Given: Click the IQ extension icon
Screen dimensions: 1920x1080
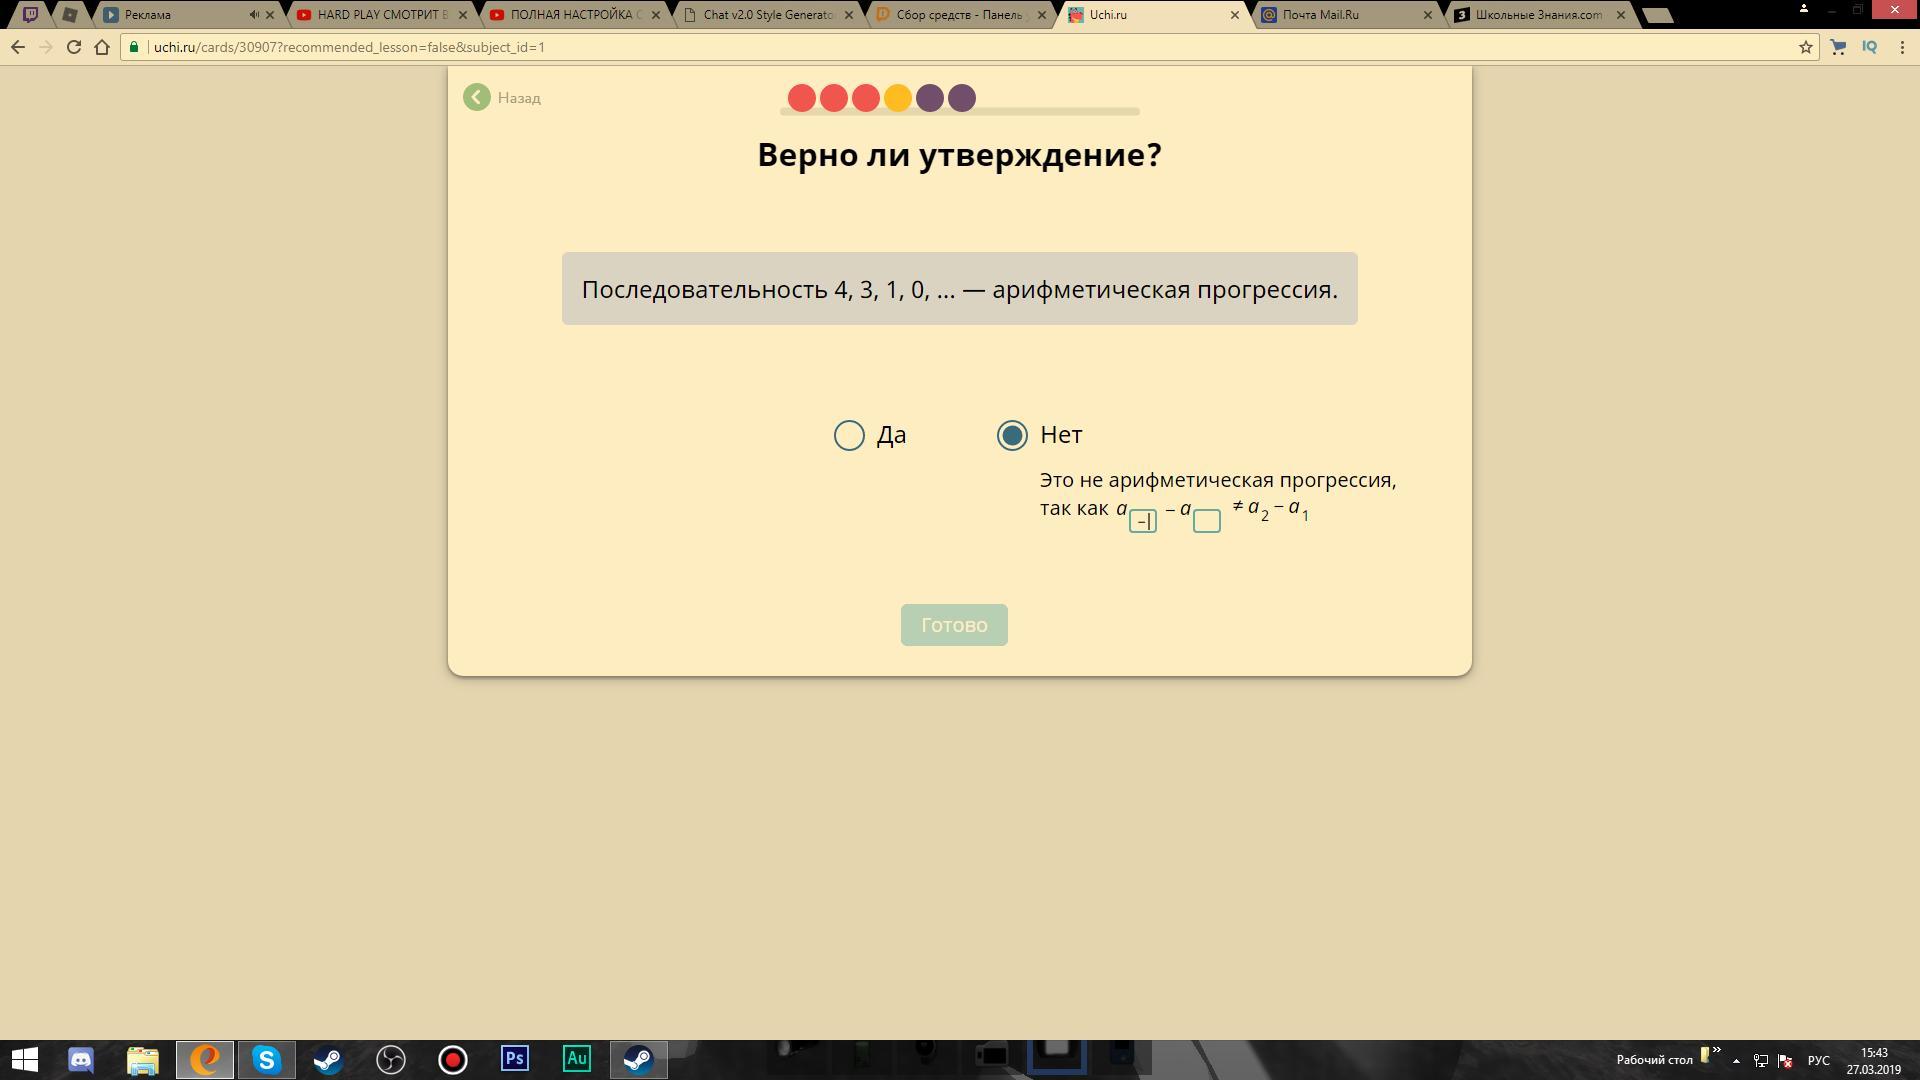Looking at the screenshot, I should (x=1869, y=47).
